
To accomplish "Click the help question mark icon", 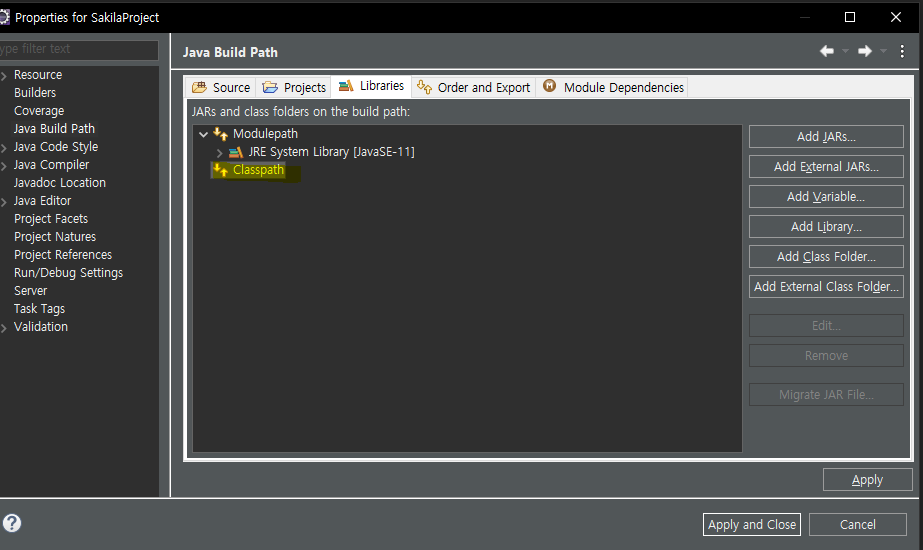I will 12,523.
